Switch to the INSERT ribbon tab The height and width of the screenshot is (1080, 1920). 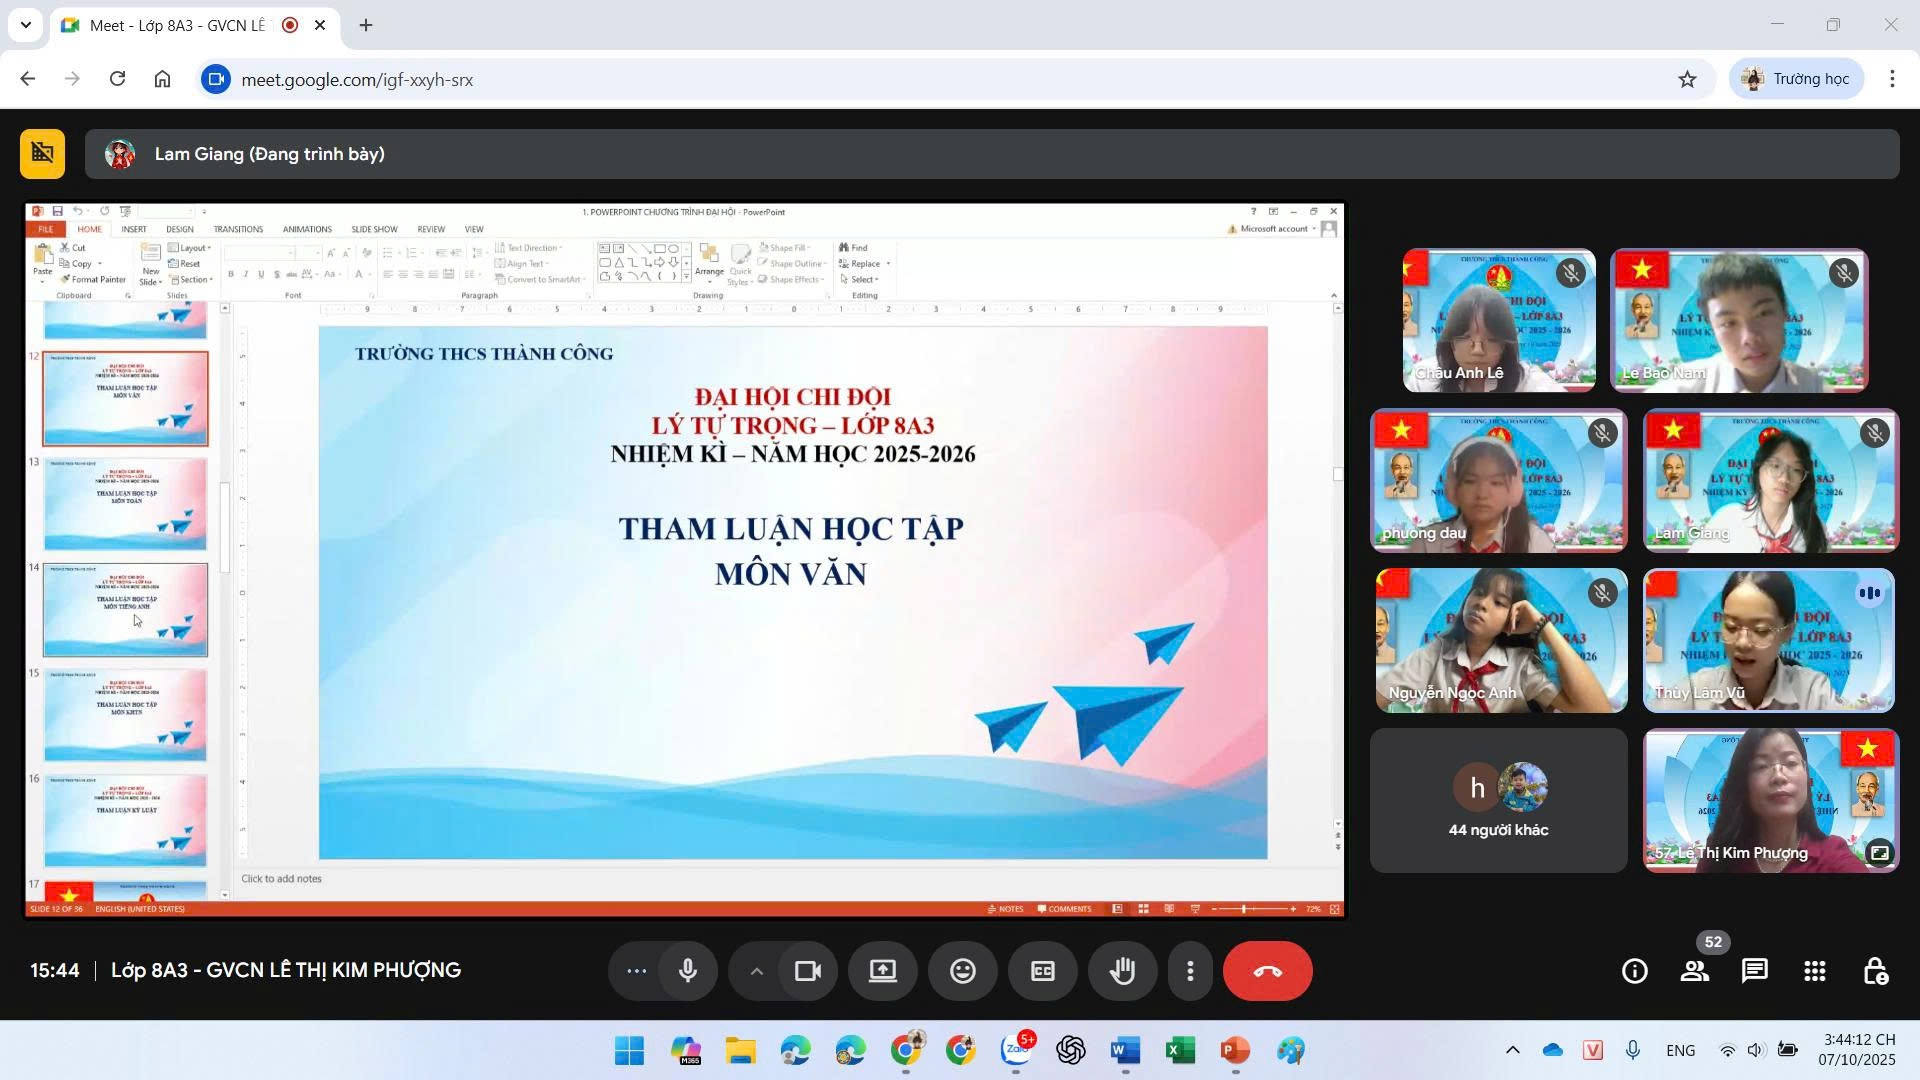point(134,228)
